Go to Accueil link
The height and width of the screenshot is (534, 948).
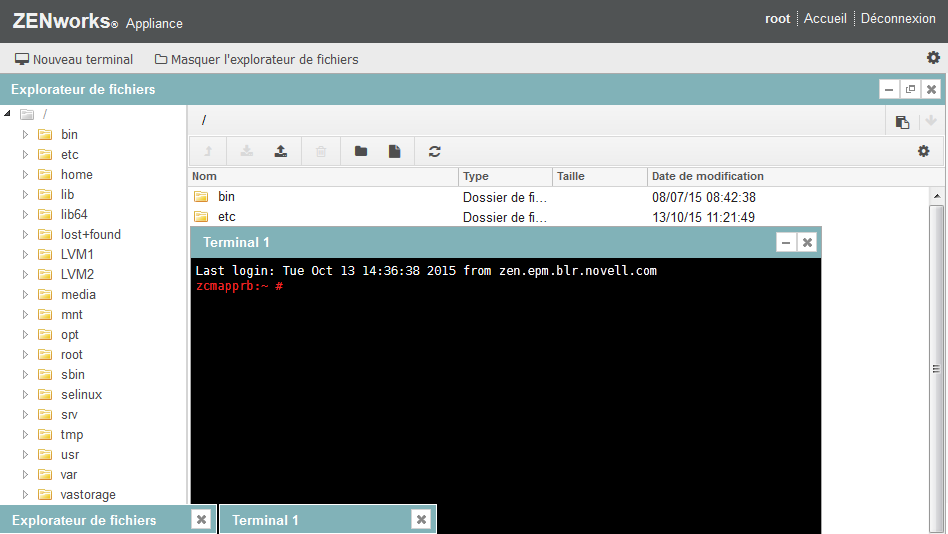point(825,19)
